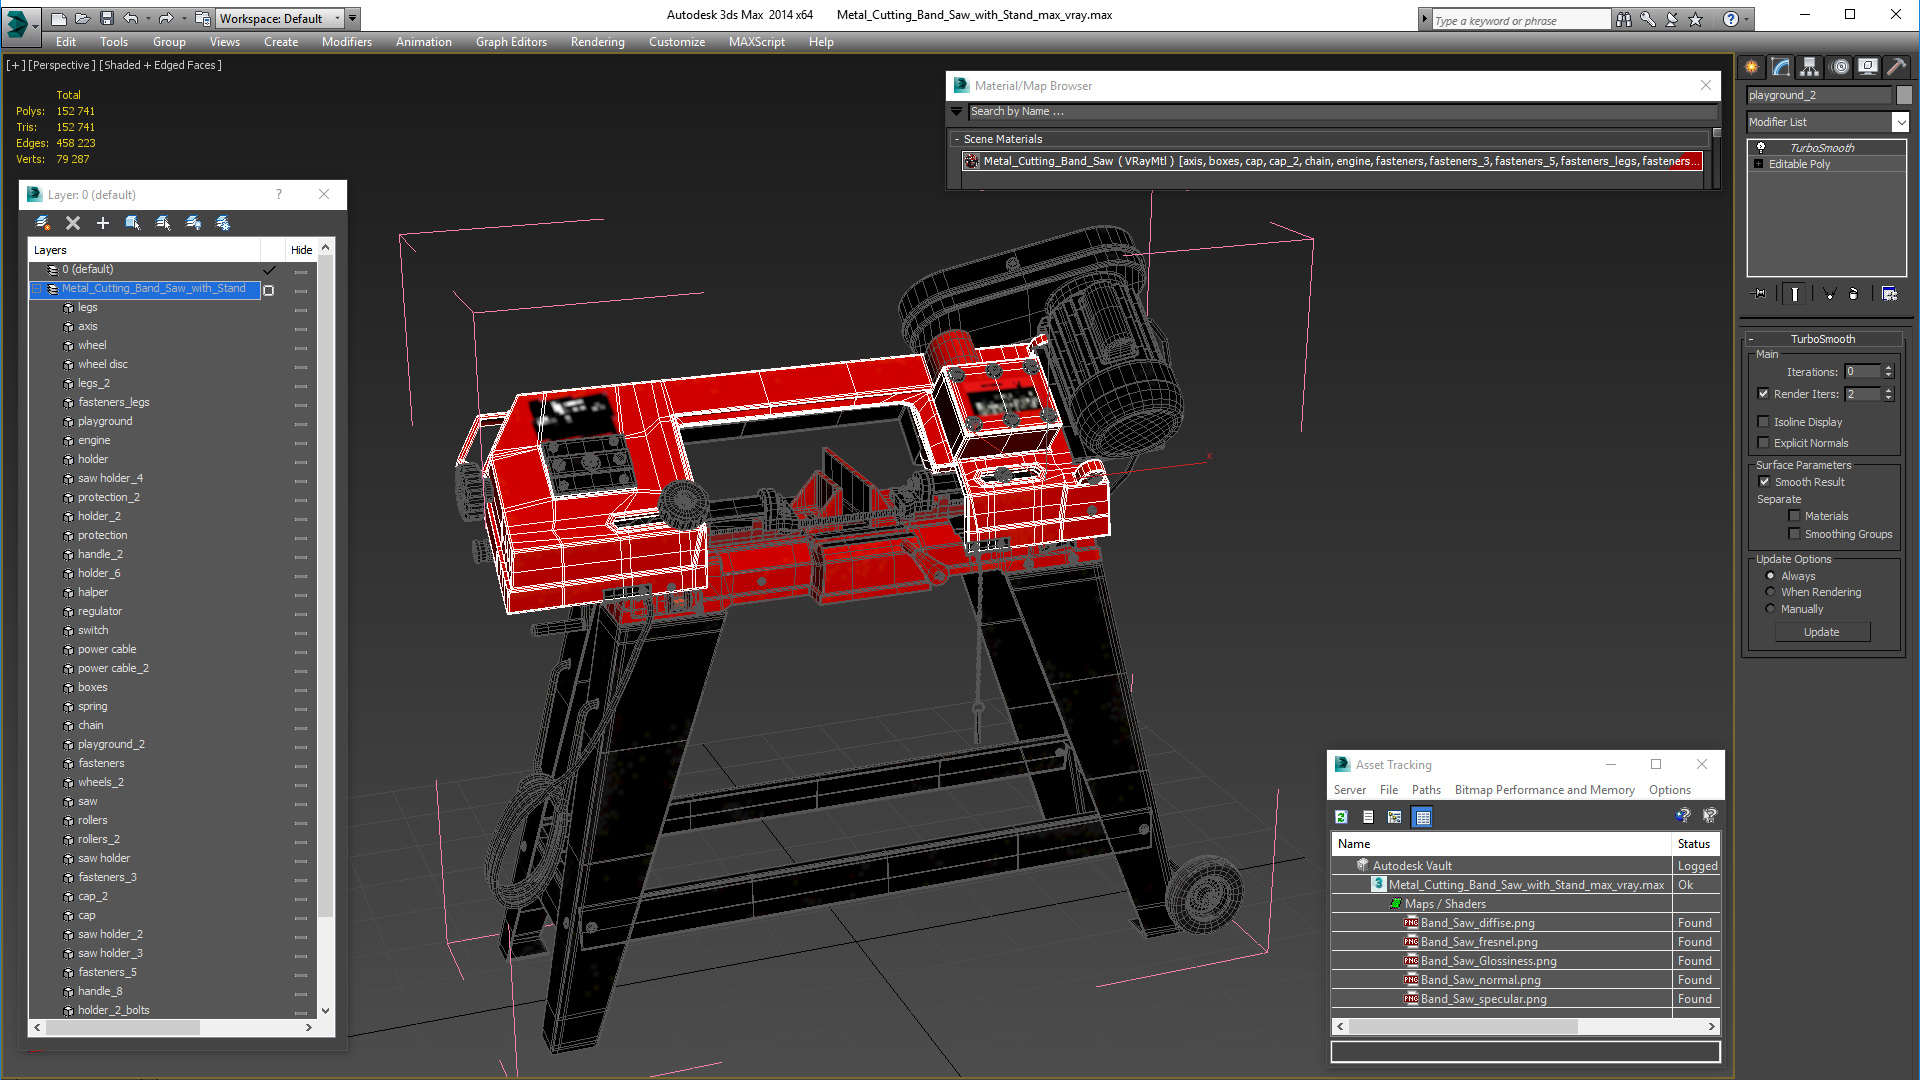Open the Modifier List dropdown
Viewport: 1920px width, 1080px height.
(x=1900, y=122)
